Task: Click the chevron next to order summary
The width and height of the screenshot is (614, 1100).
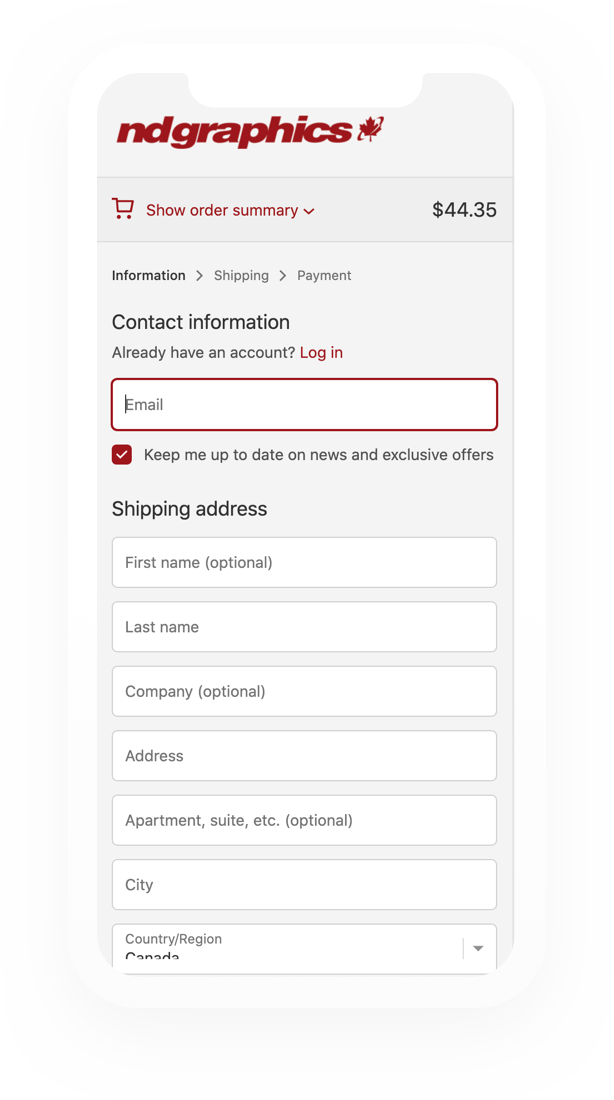Action: pyautogui.click(x=309, y=211)
